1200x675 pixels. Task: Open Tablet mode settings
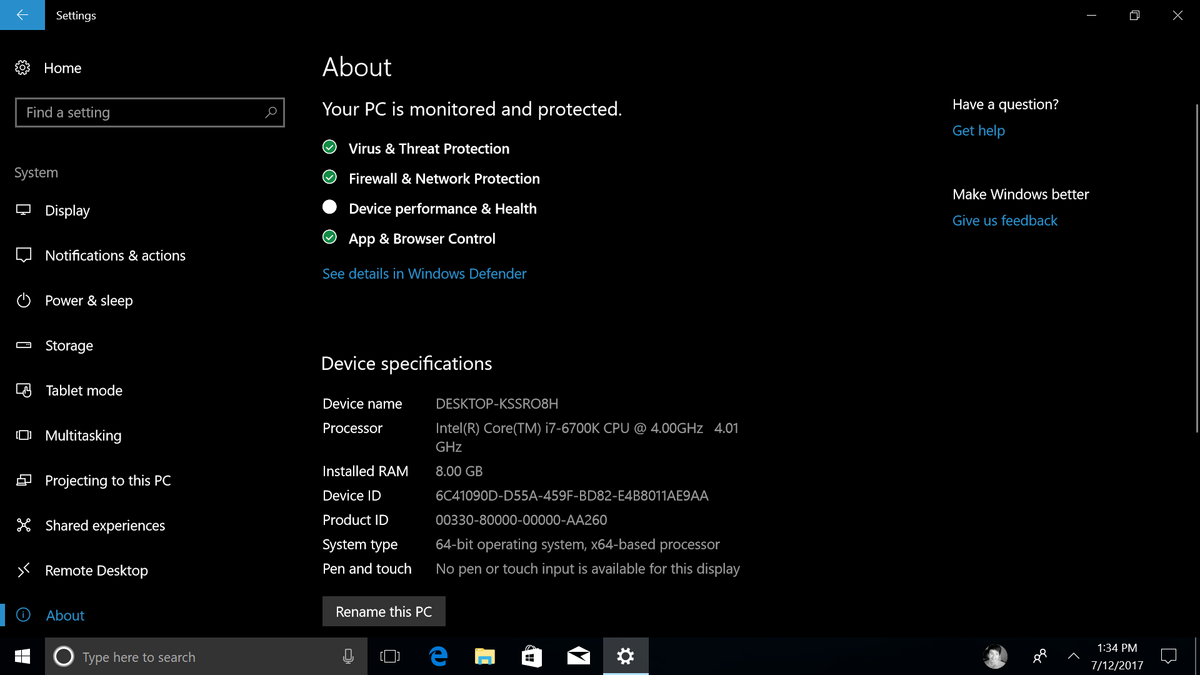[x=24, y=390]
